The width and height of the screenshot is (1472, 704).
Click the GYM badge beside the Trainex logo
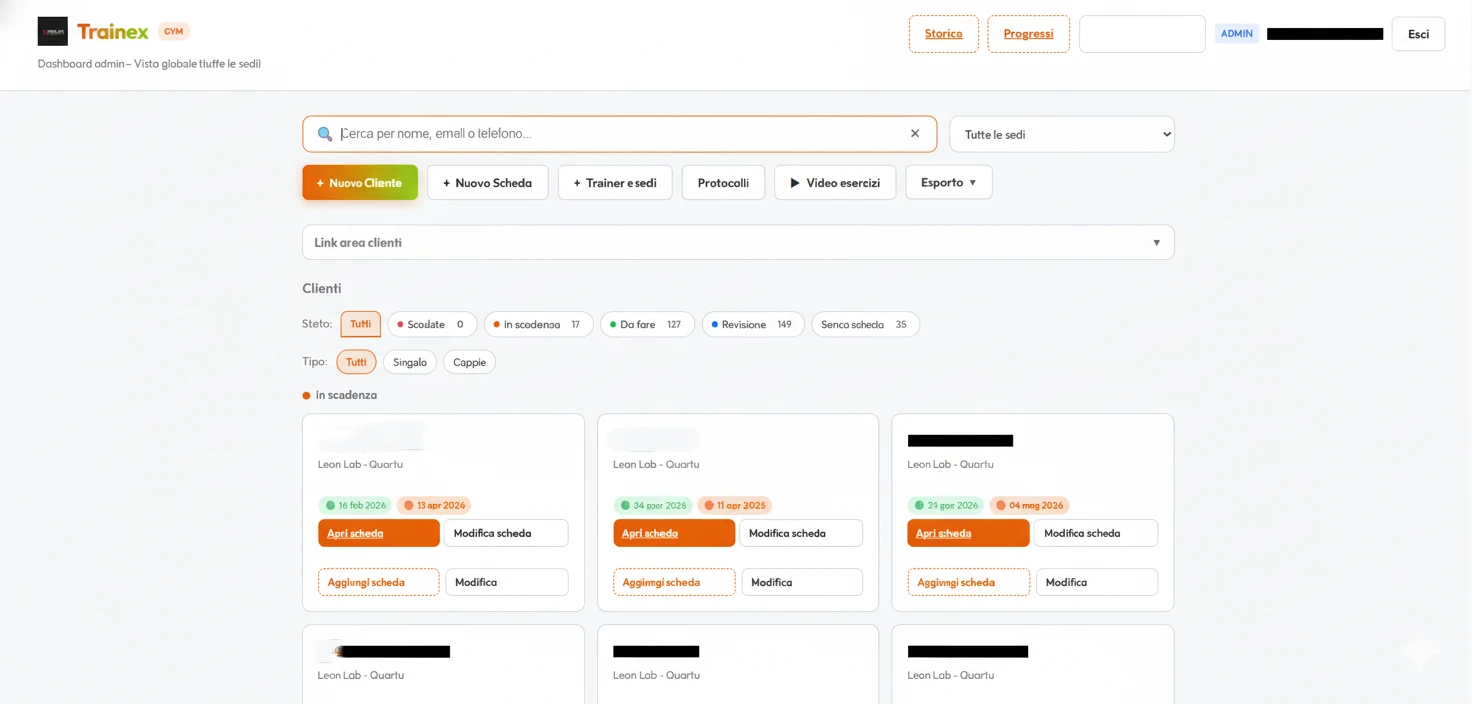173,31
